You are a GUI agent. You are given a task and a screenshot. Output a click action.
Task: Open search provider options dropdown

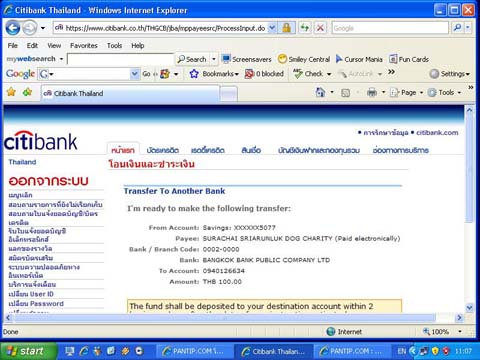point(468,28)
